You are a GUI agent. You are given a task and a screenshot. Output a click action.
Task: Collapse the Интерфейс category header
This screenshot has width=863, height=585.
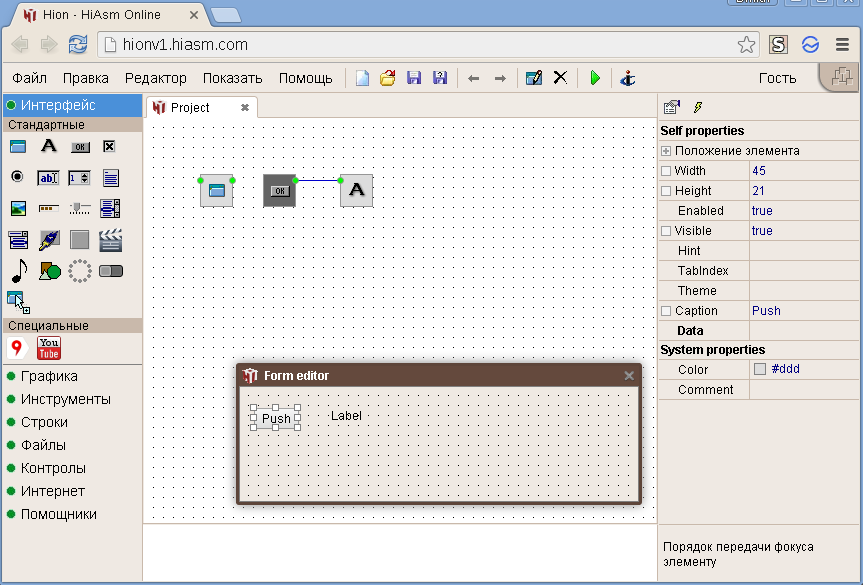73,105
